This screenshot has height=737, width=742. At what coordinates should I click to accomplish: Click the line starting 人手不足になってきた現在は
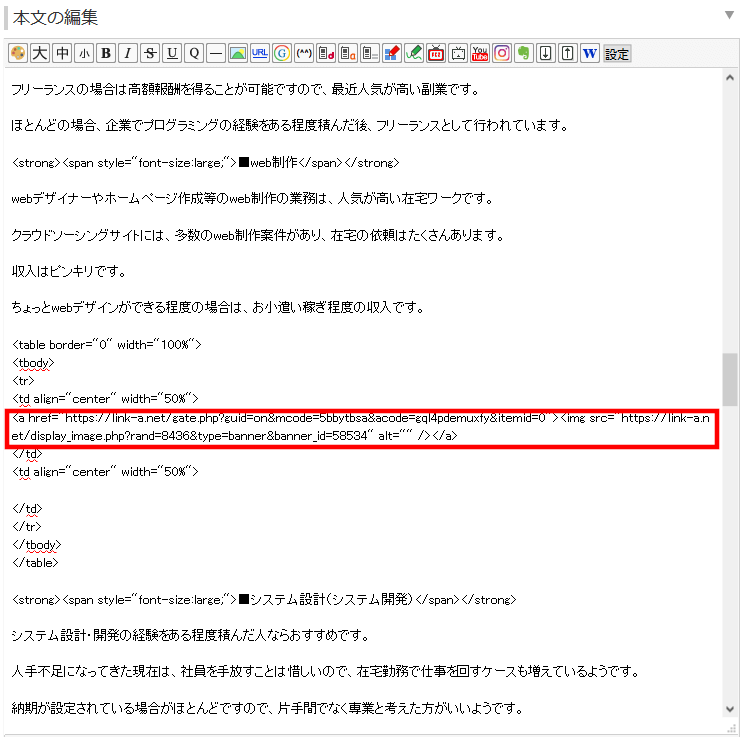pyautogui.click(x=326, y=672)
